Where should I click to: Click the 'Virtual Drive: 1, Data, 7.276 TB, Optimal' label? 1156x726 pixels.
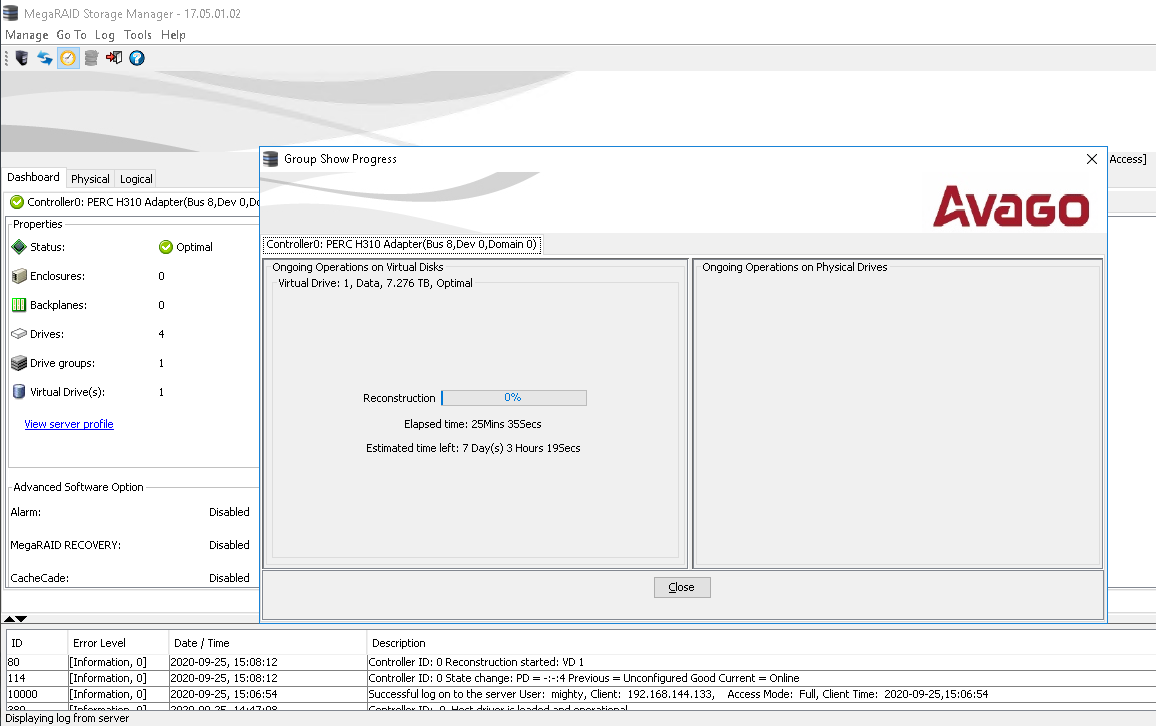[375, 283]
